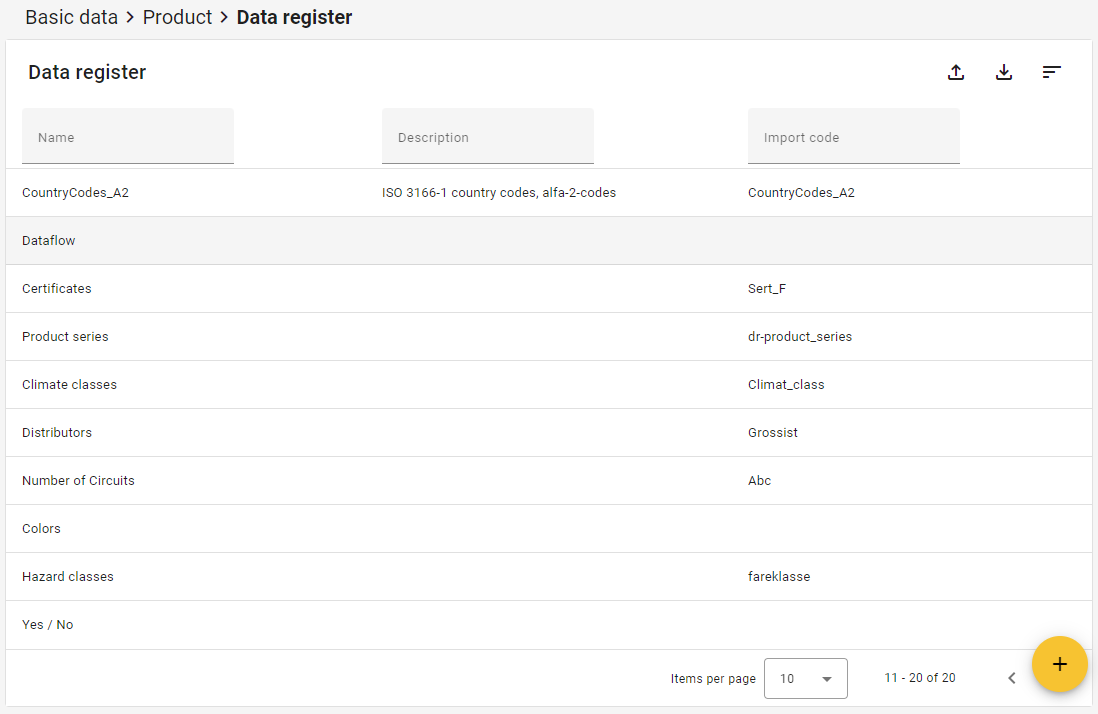Click the upload icon in Data register header
Image resolution: width=1098 pixels, height=714 pixels.
pos(956,72)
